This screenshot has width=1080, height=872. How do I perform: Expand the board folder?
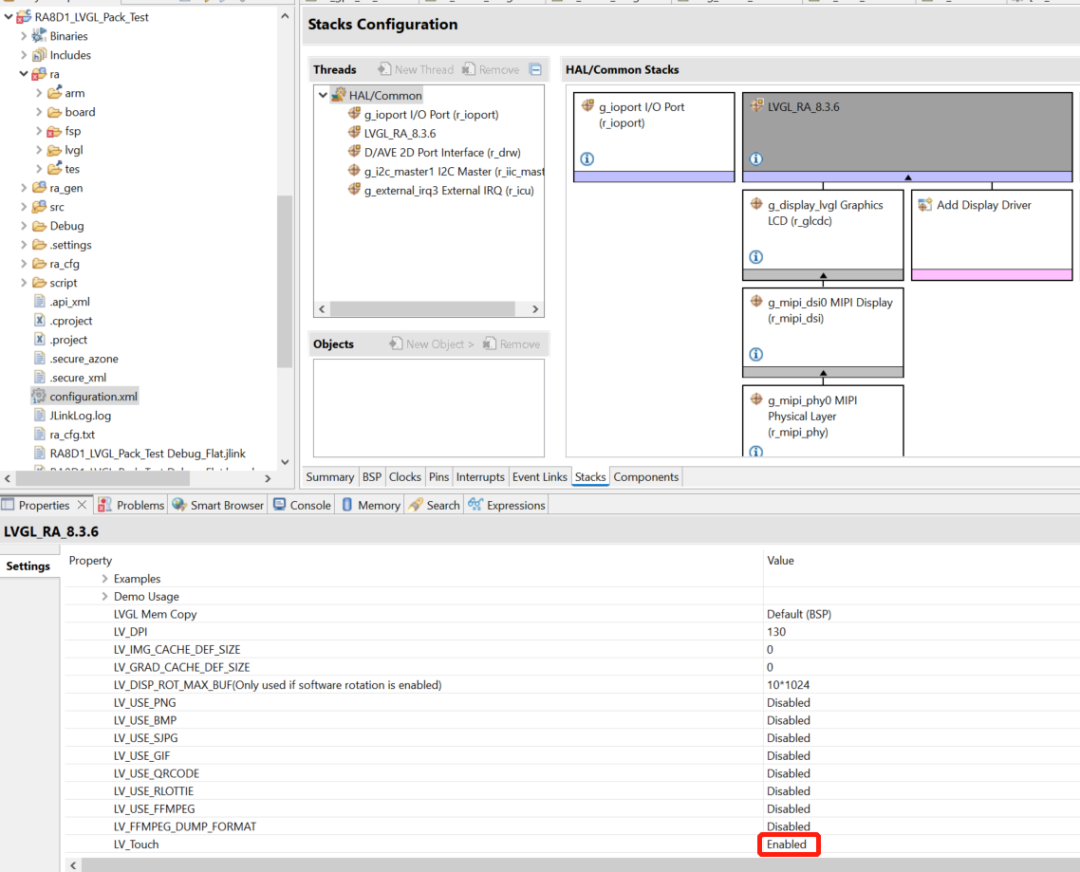tap(39, 112)
